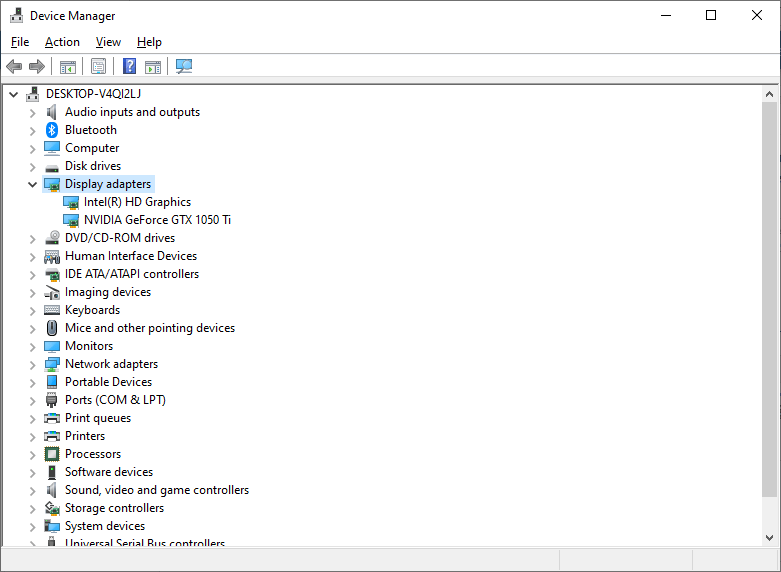Click the Bluetooth category icon
The image size is (781, 572).
[x=52, y=130]
